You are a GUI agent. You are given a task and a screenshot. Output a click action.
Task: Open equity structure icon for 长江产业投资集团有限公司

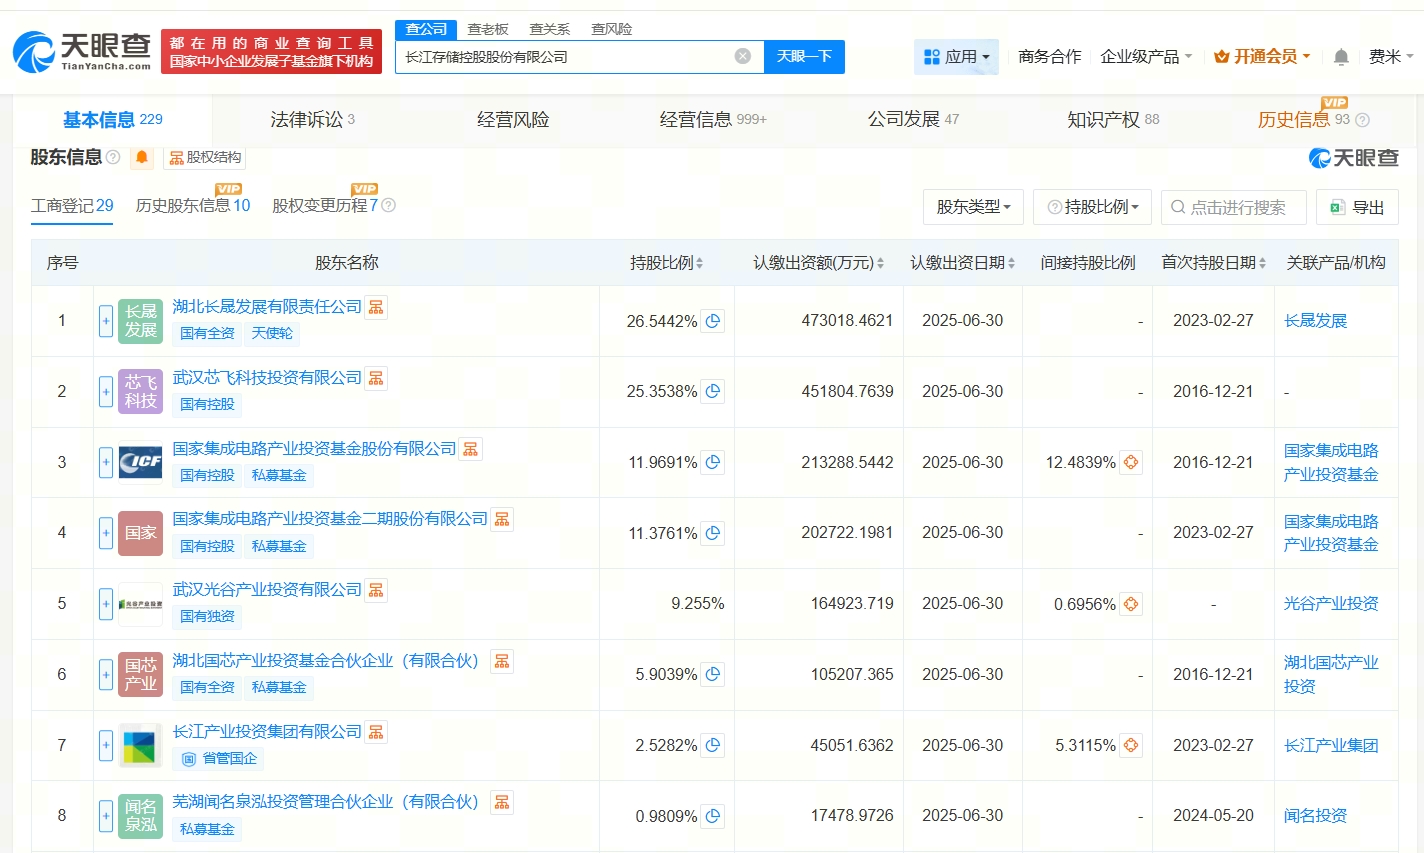coord(376,732)
